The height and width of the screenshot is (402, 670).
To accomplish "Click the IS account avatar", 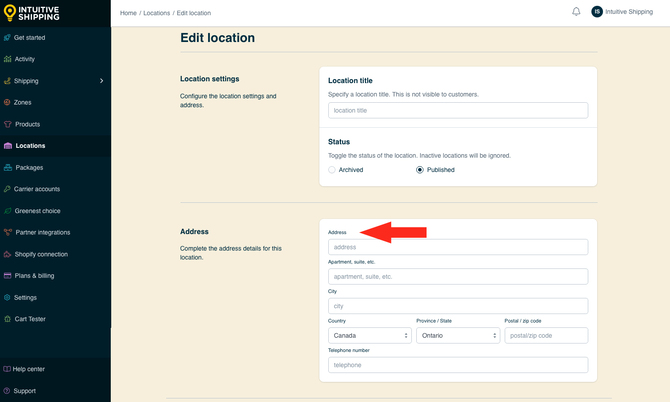I will [x=597, y=12].
